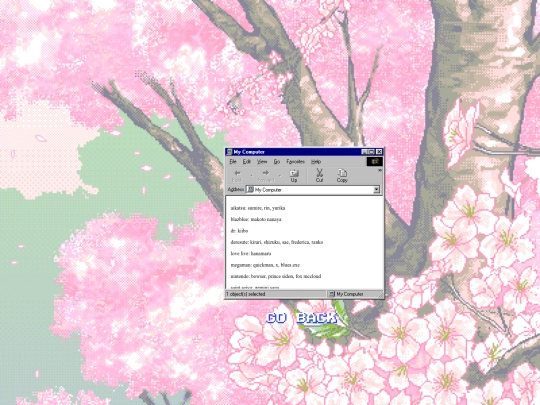This screenshot has width=540, height=405.
Task: Click the 'aikatsu' list line
Action: [x=258, y=208]
